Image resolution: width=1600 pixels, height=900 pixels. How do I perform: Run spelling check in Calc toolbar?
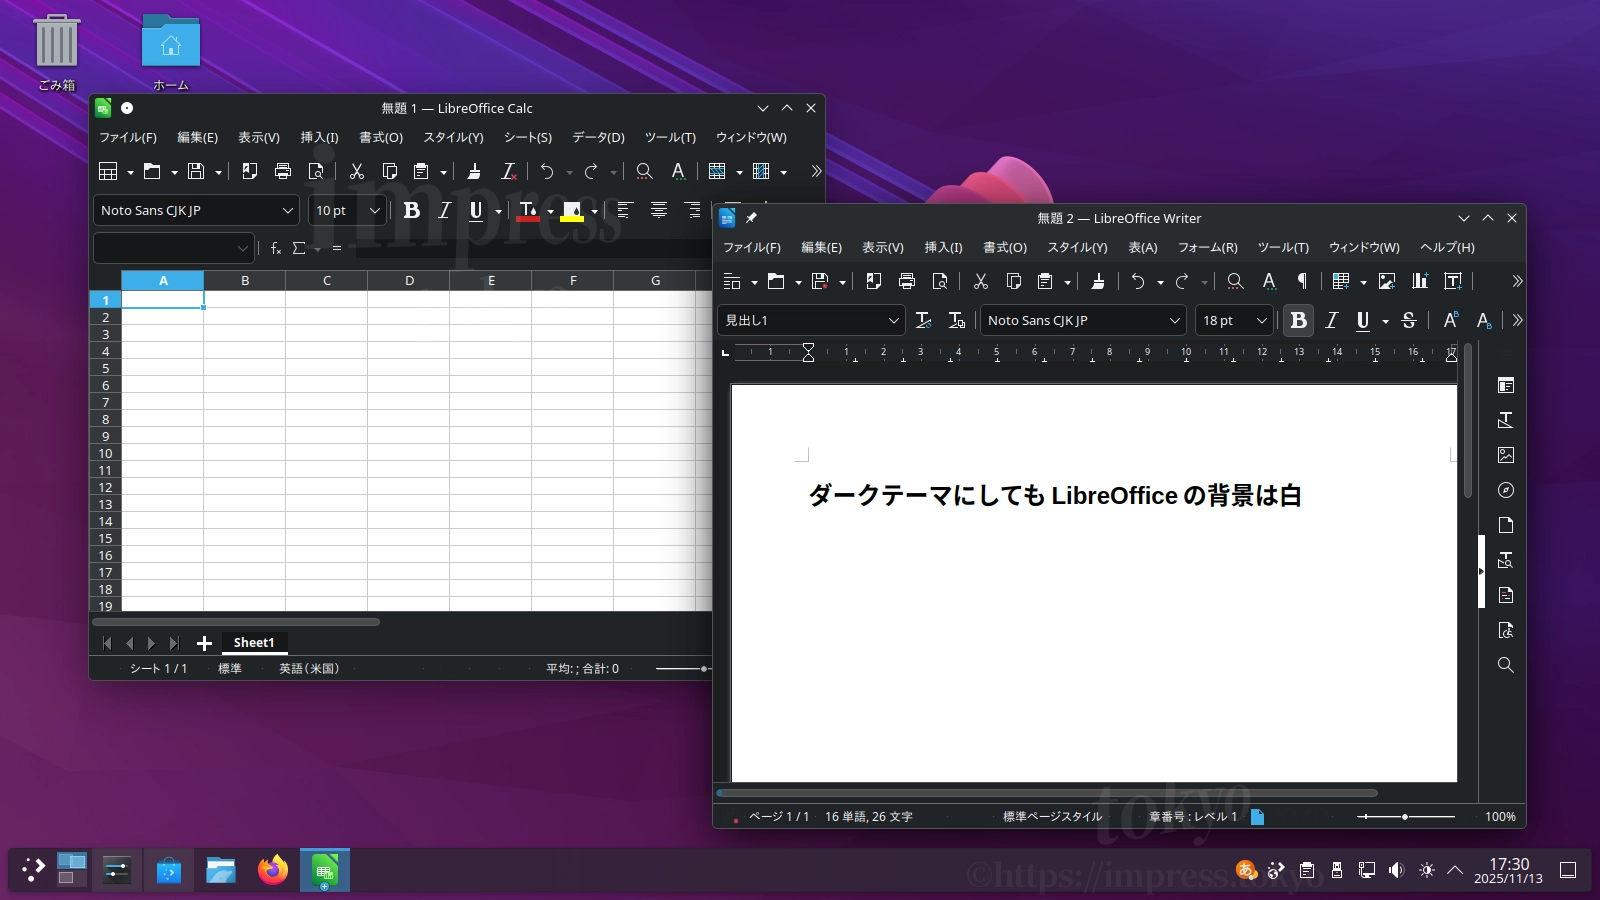pos(678,171)
